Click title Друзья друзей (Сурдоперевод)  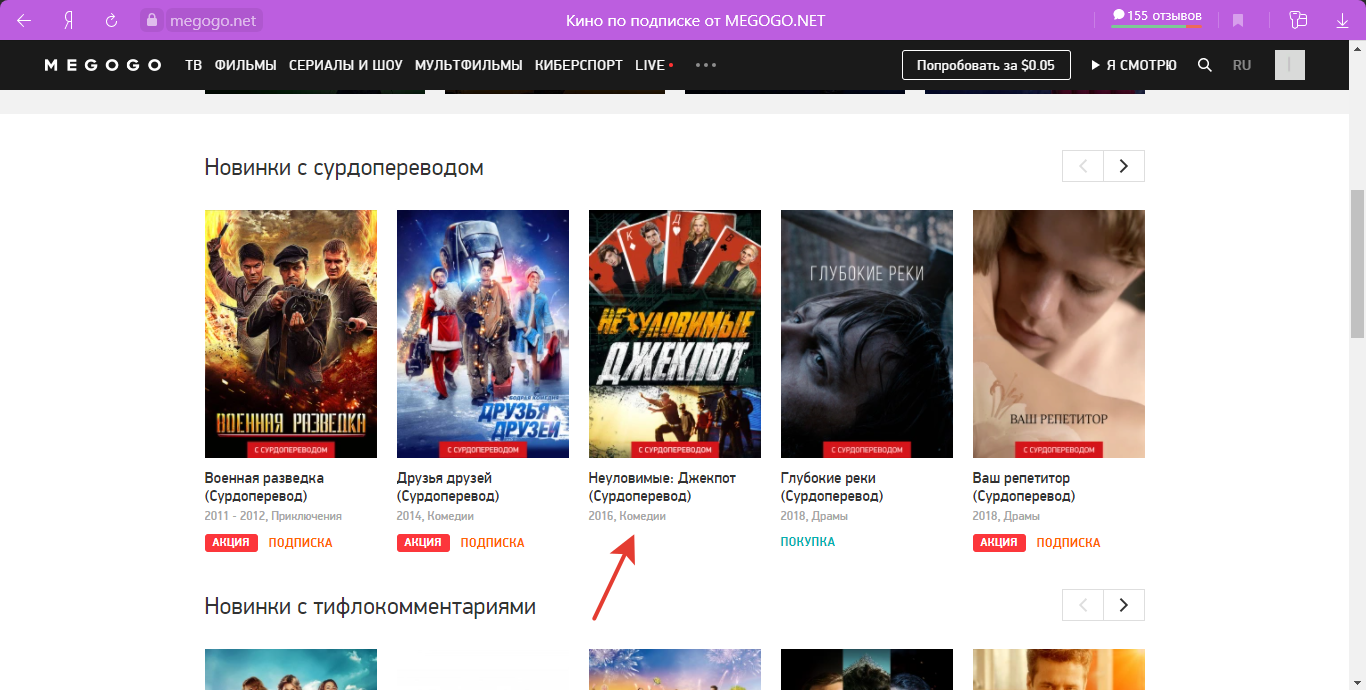pos(448,487)
